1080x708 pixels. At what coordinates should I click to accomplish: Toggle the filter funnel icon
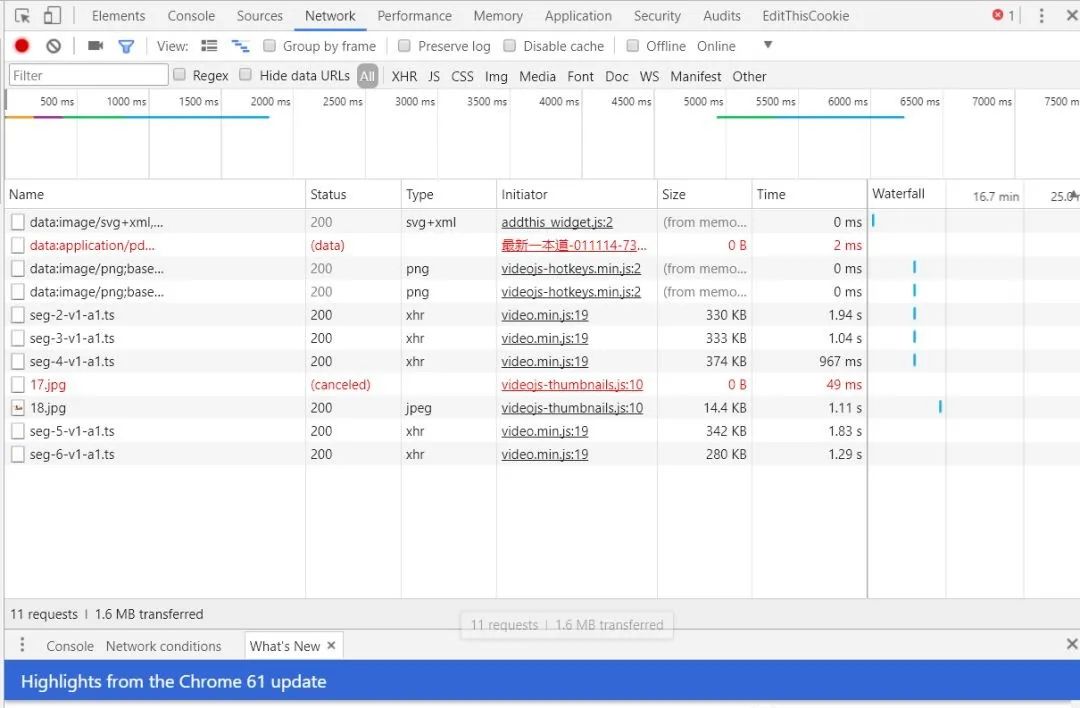(126, 46)
